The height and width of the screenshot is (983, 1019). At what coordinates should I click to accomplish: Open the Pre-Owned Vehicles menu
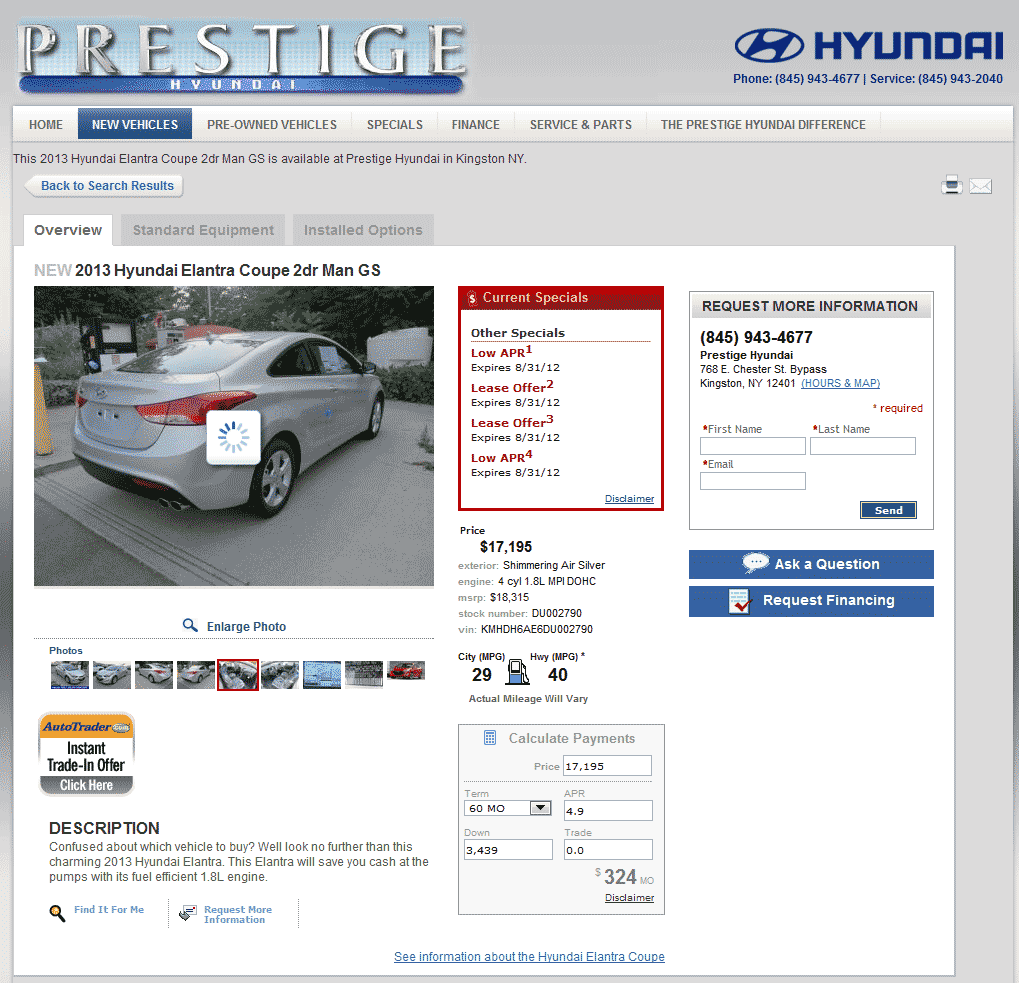[272, 124]
